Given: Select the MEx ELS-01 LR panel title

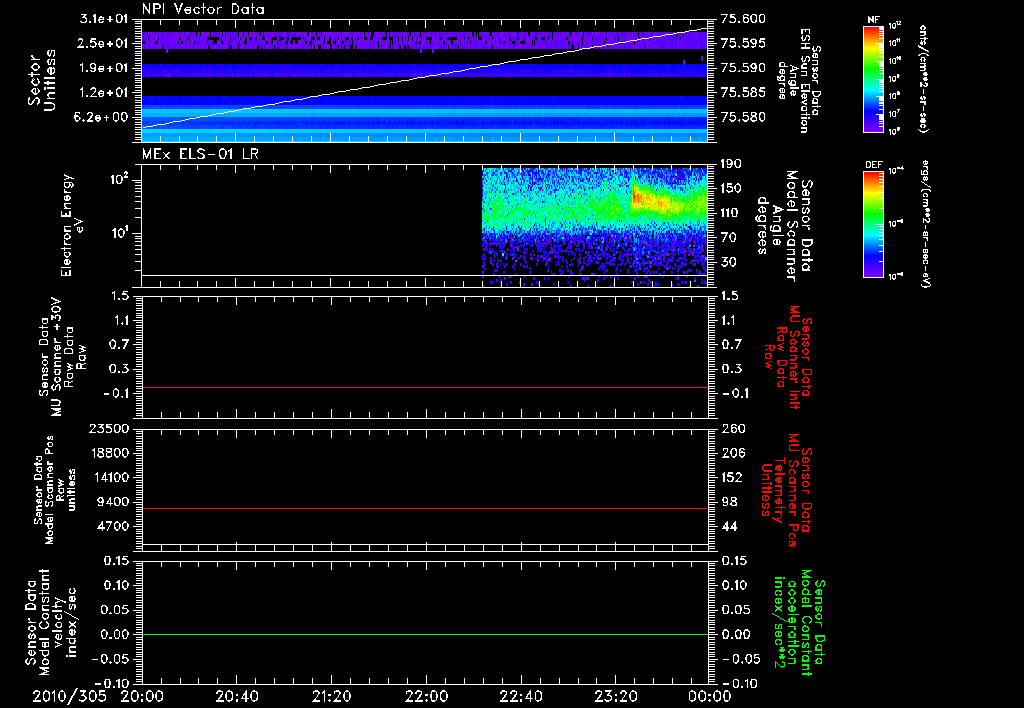Looking at the screenshot, I should coord(201,151).
